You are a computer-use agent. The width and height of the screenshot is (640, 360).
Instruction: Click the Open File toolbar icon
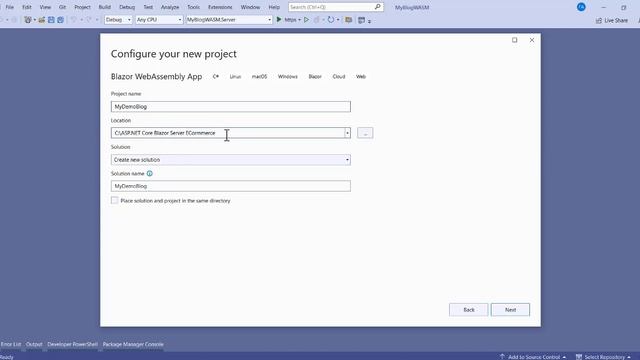click(42, 20)
